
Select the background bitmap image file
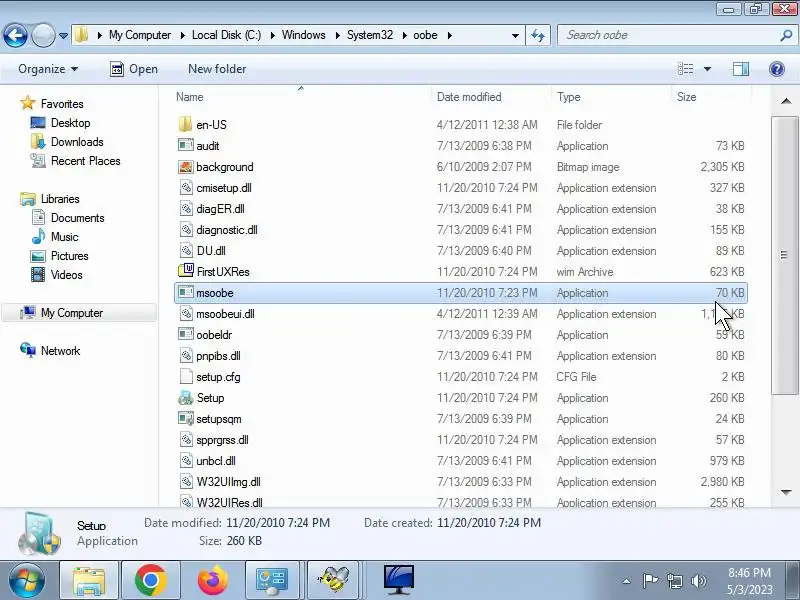tap(461, 167)
